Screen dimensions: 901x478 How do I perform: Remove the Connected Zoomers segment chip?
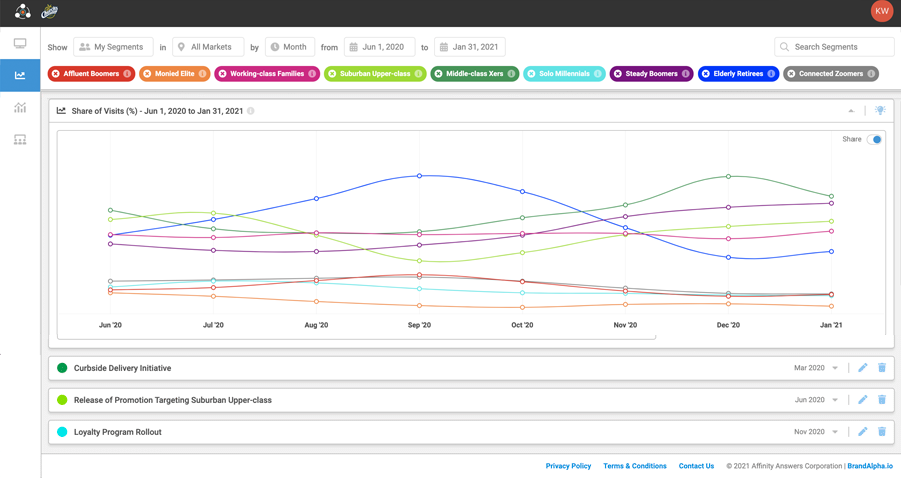tap(791, 74)
